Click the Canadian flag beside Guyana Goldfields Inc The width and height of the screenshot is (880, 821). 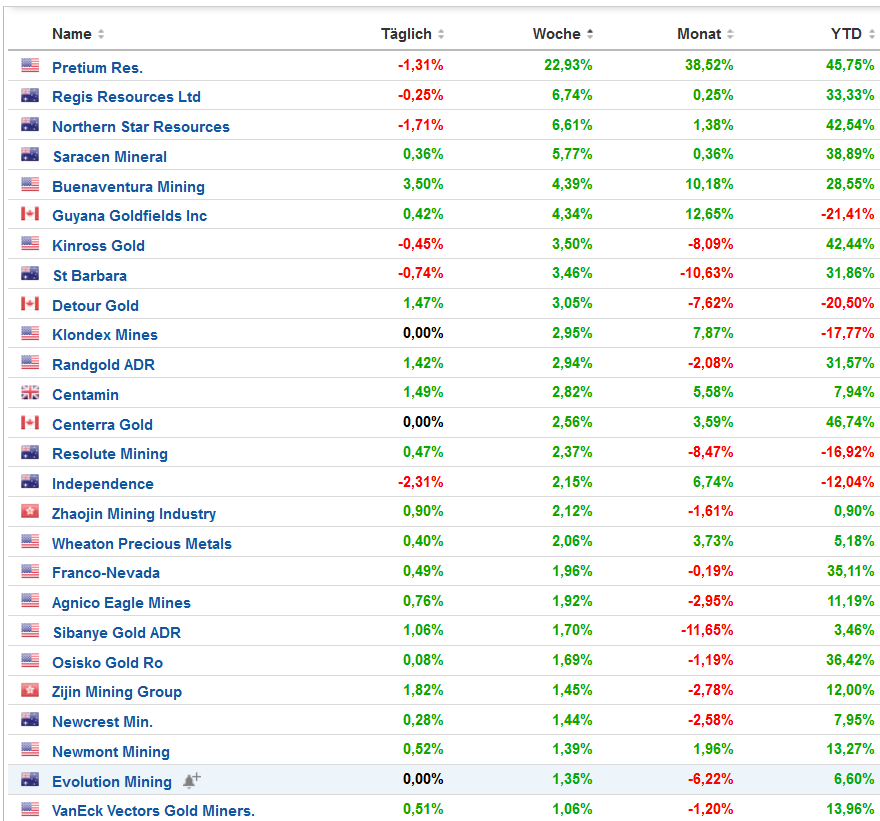(30, 214)
